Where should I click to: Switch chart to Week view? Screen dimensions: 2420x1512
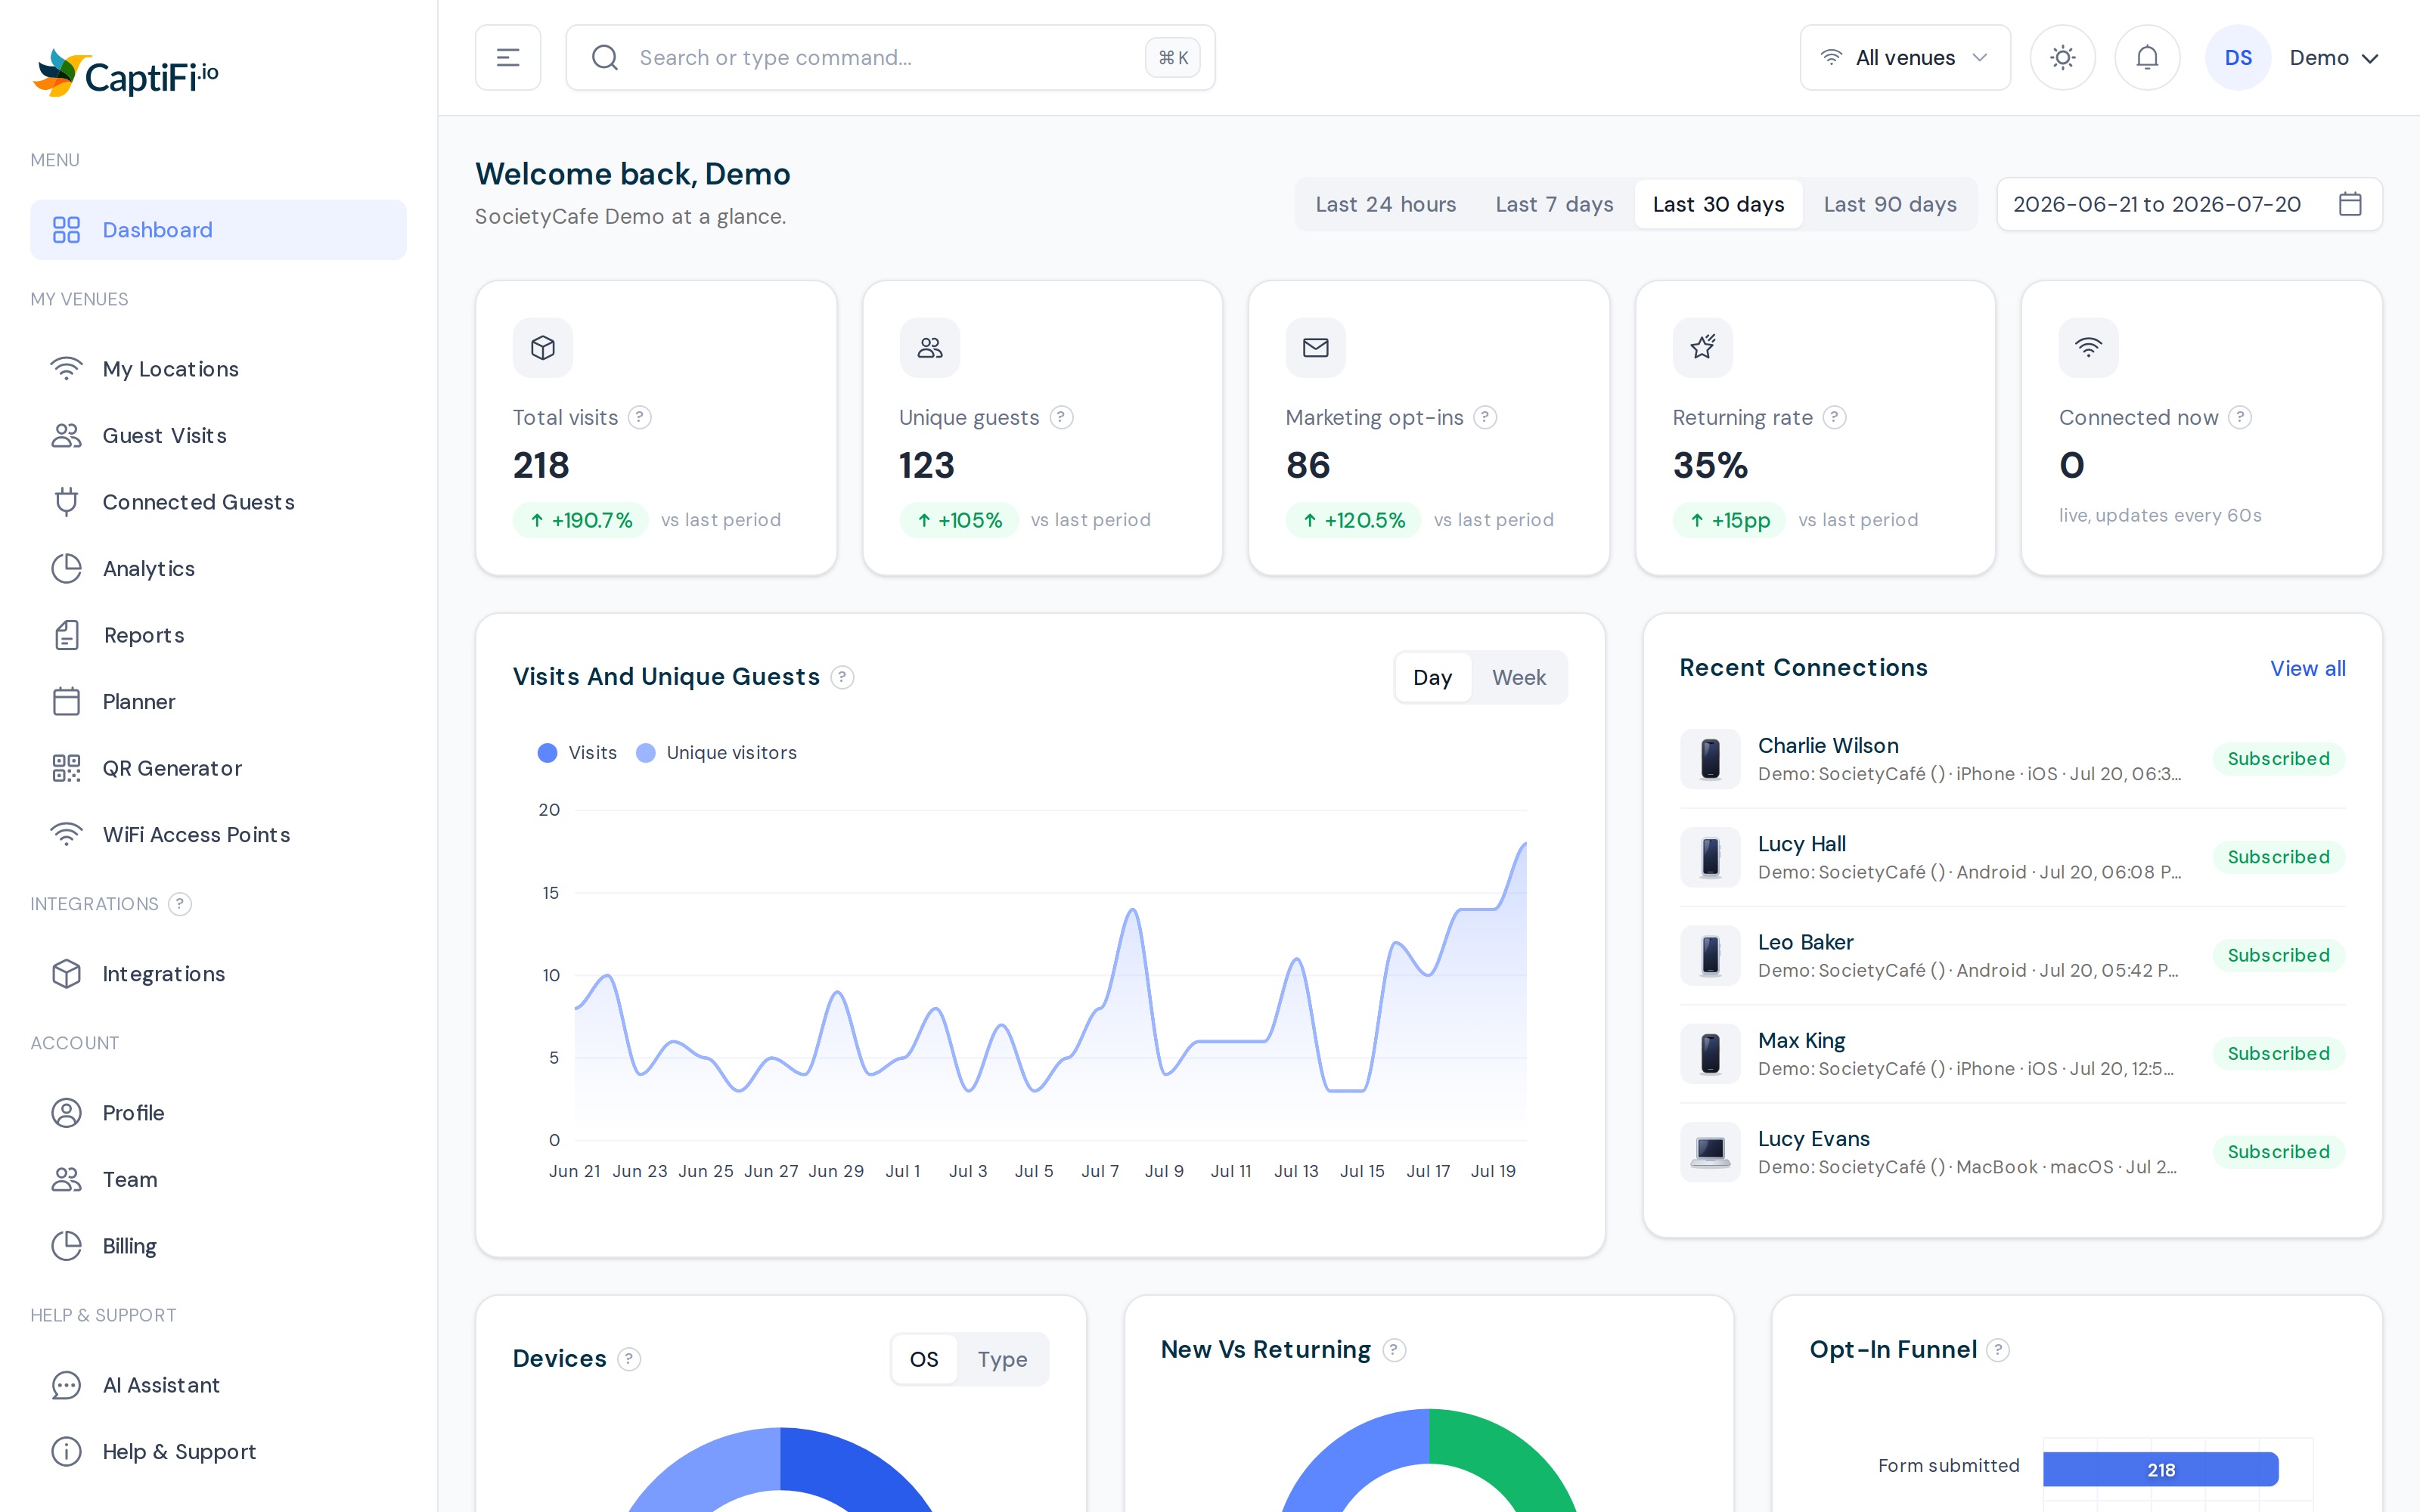(x=1519, y=678)
